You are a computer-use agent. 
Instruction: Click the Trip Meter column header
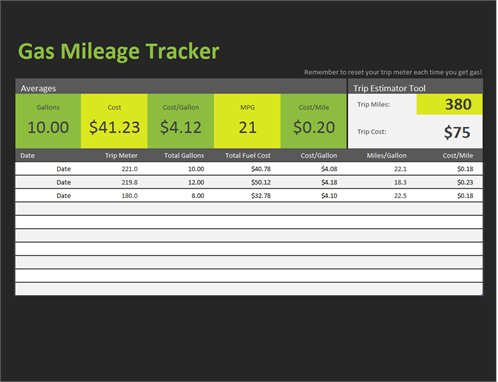121,155
